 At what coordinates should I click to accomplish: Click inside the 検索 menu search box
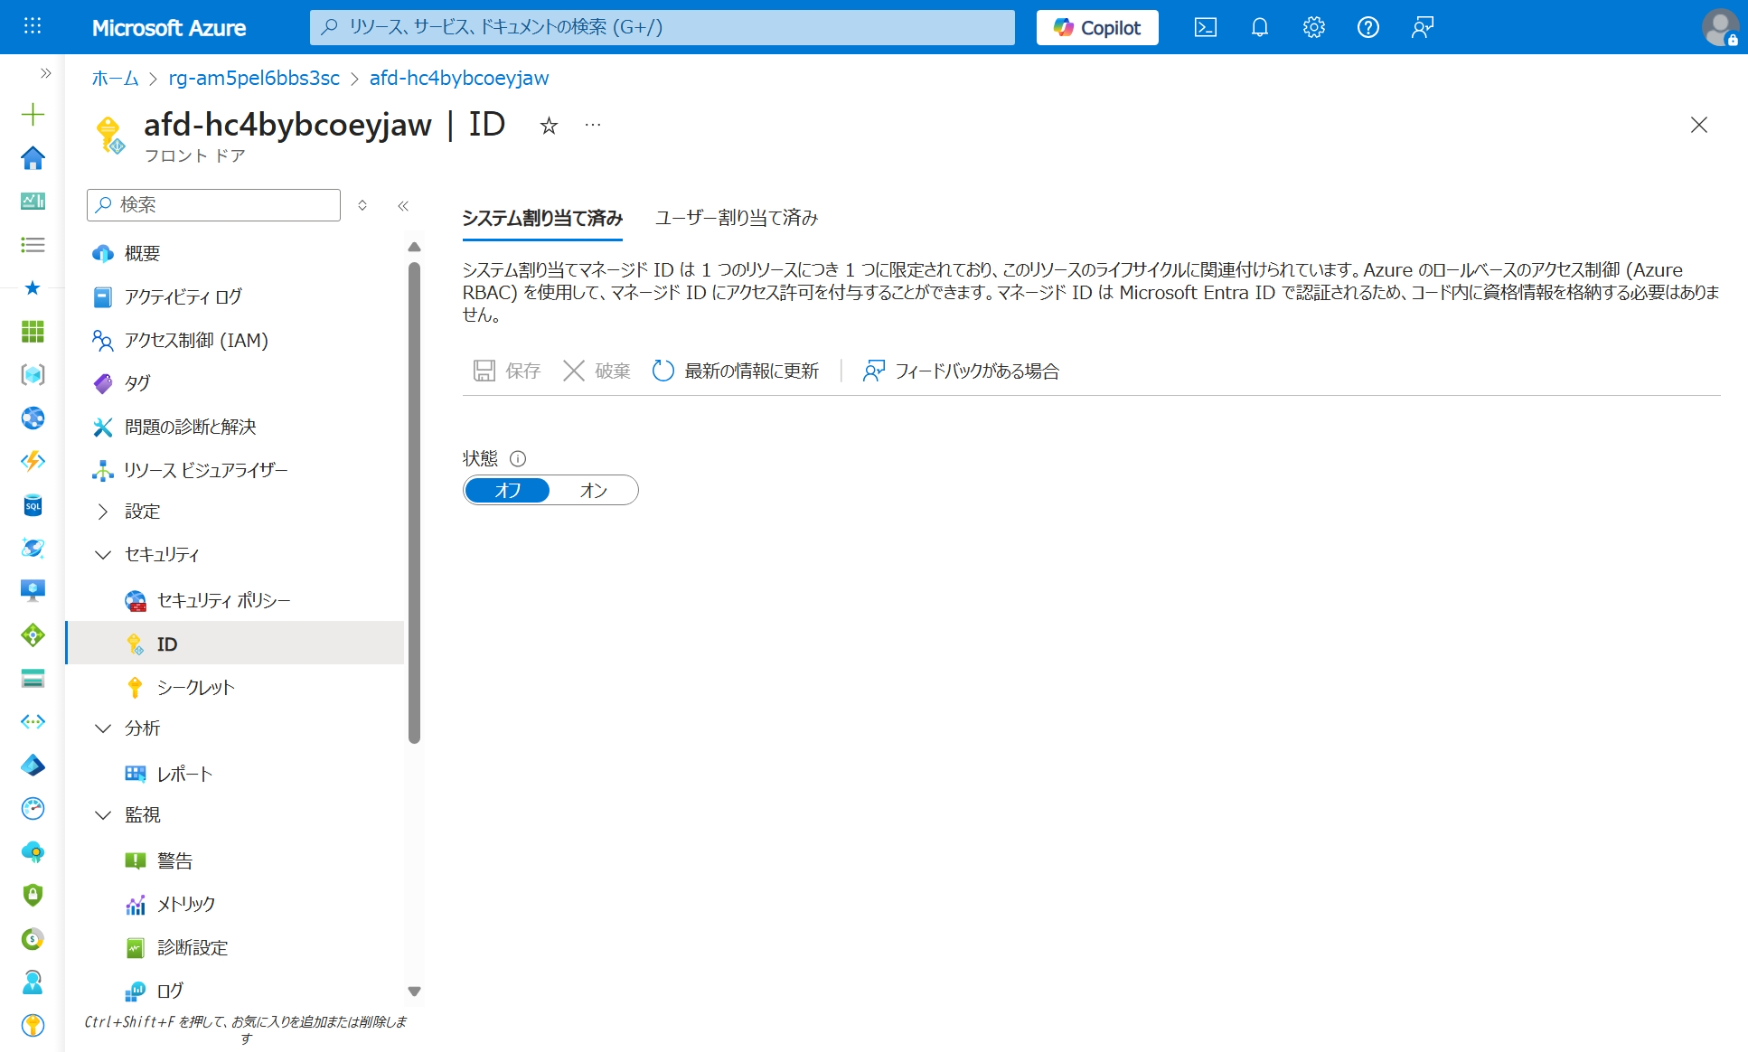coord(212,204)
